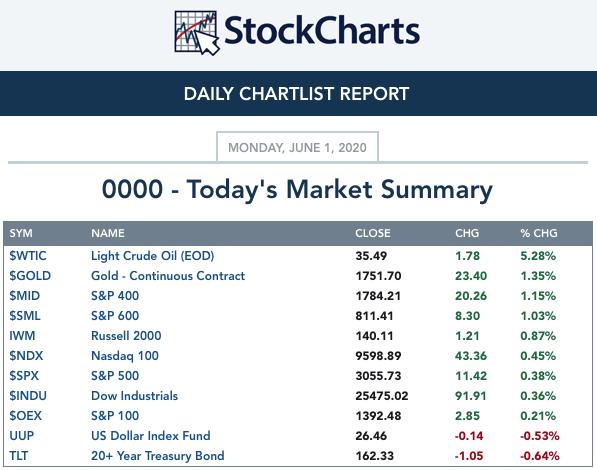Click the StockCharts logo icon
The width and height of the screenshot is (597, 470).
(x=196, y=33)
